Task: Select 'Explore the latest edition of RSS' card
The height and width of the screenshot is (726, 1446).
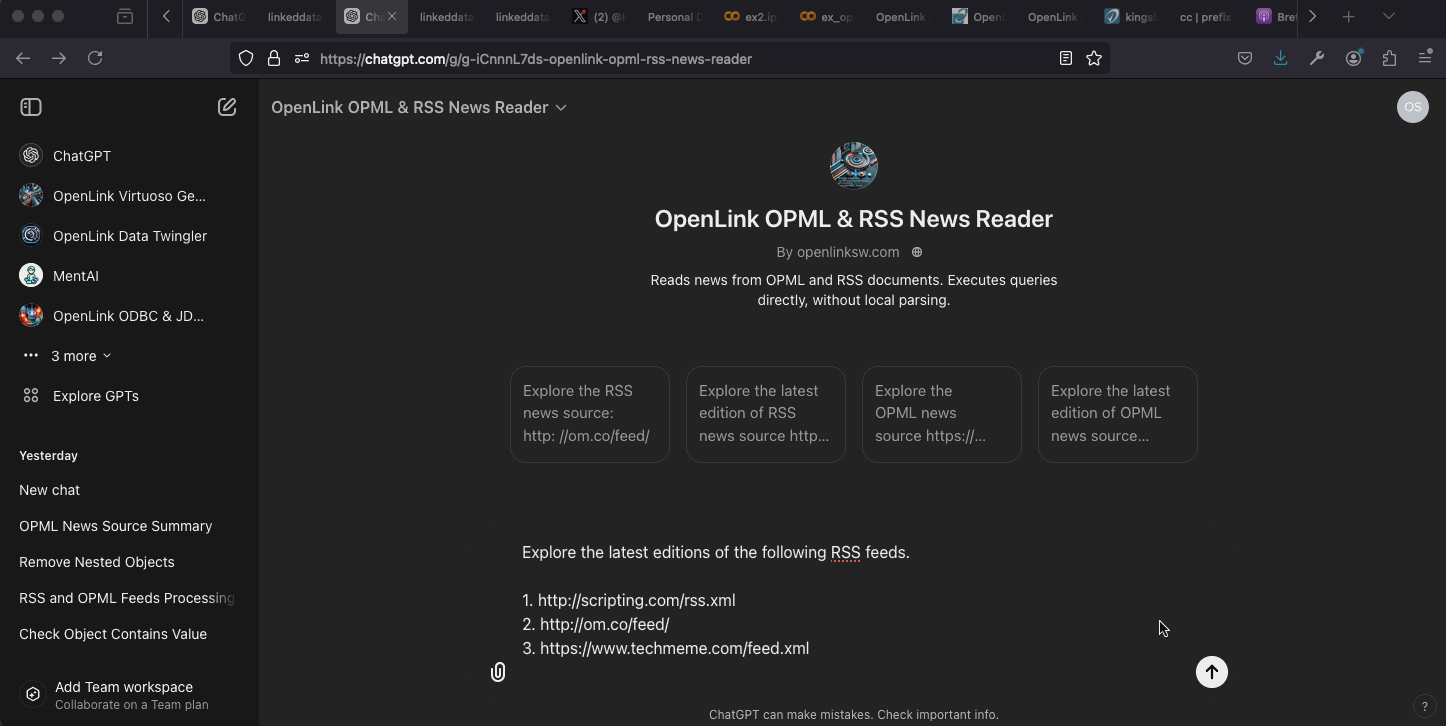Action: pyautogui.click(x=766, y=414)
